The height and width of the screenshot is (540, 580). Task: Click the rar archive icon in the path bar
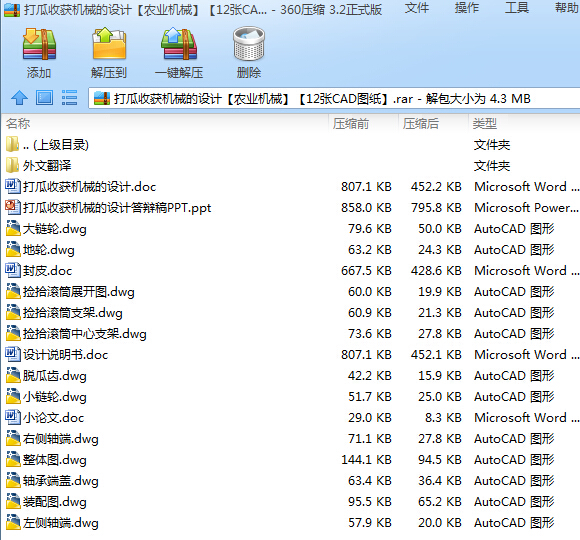coord(102,99)
